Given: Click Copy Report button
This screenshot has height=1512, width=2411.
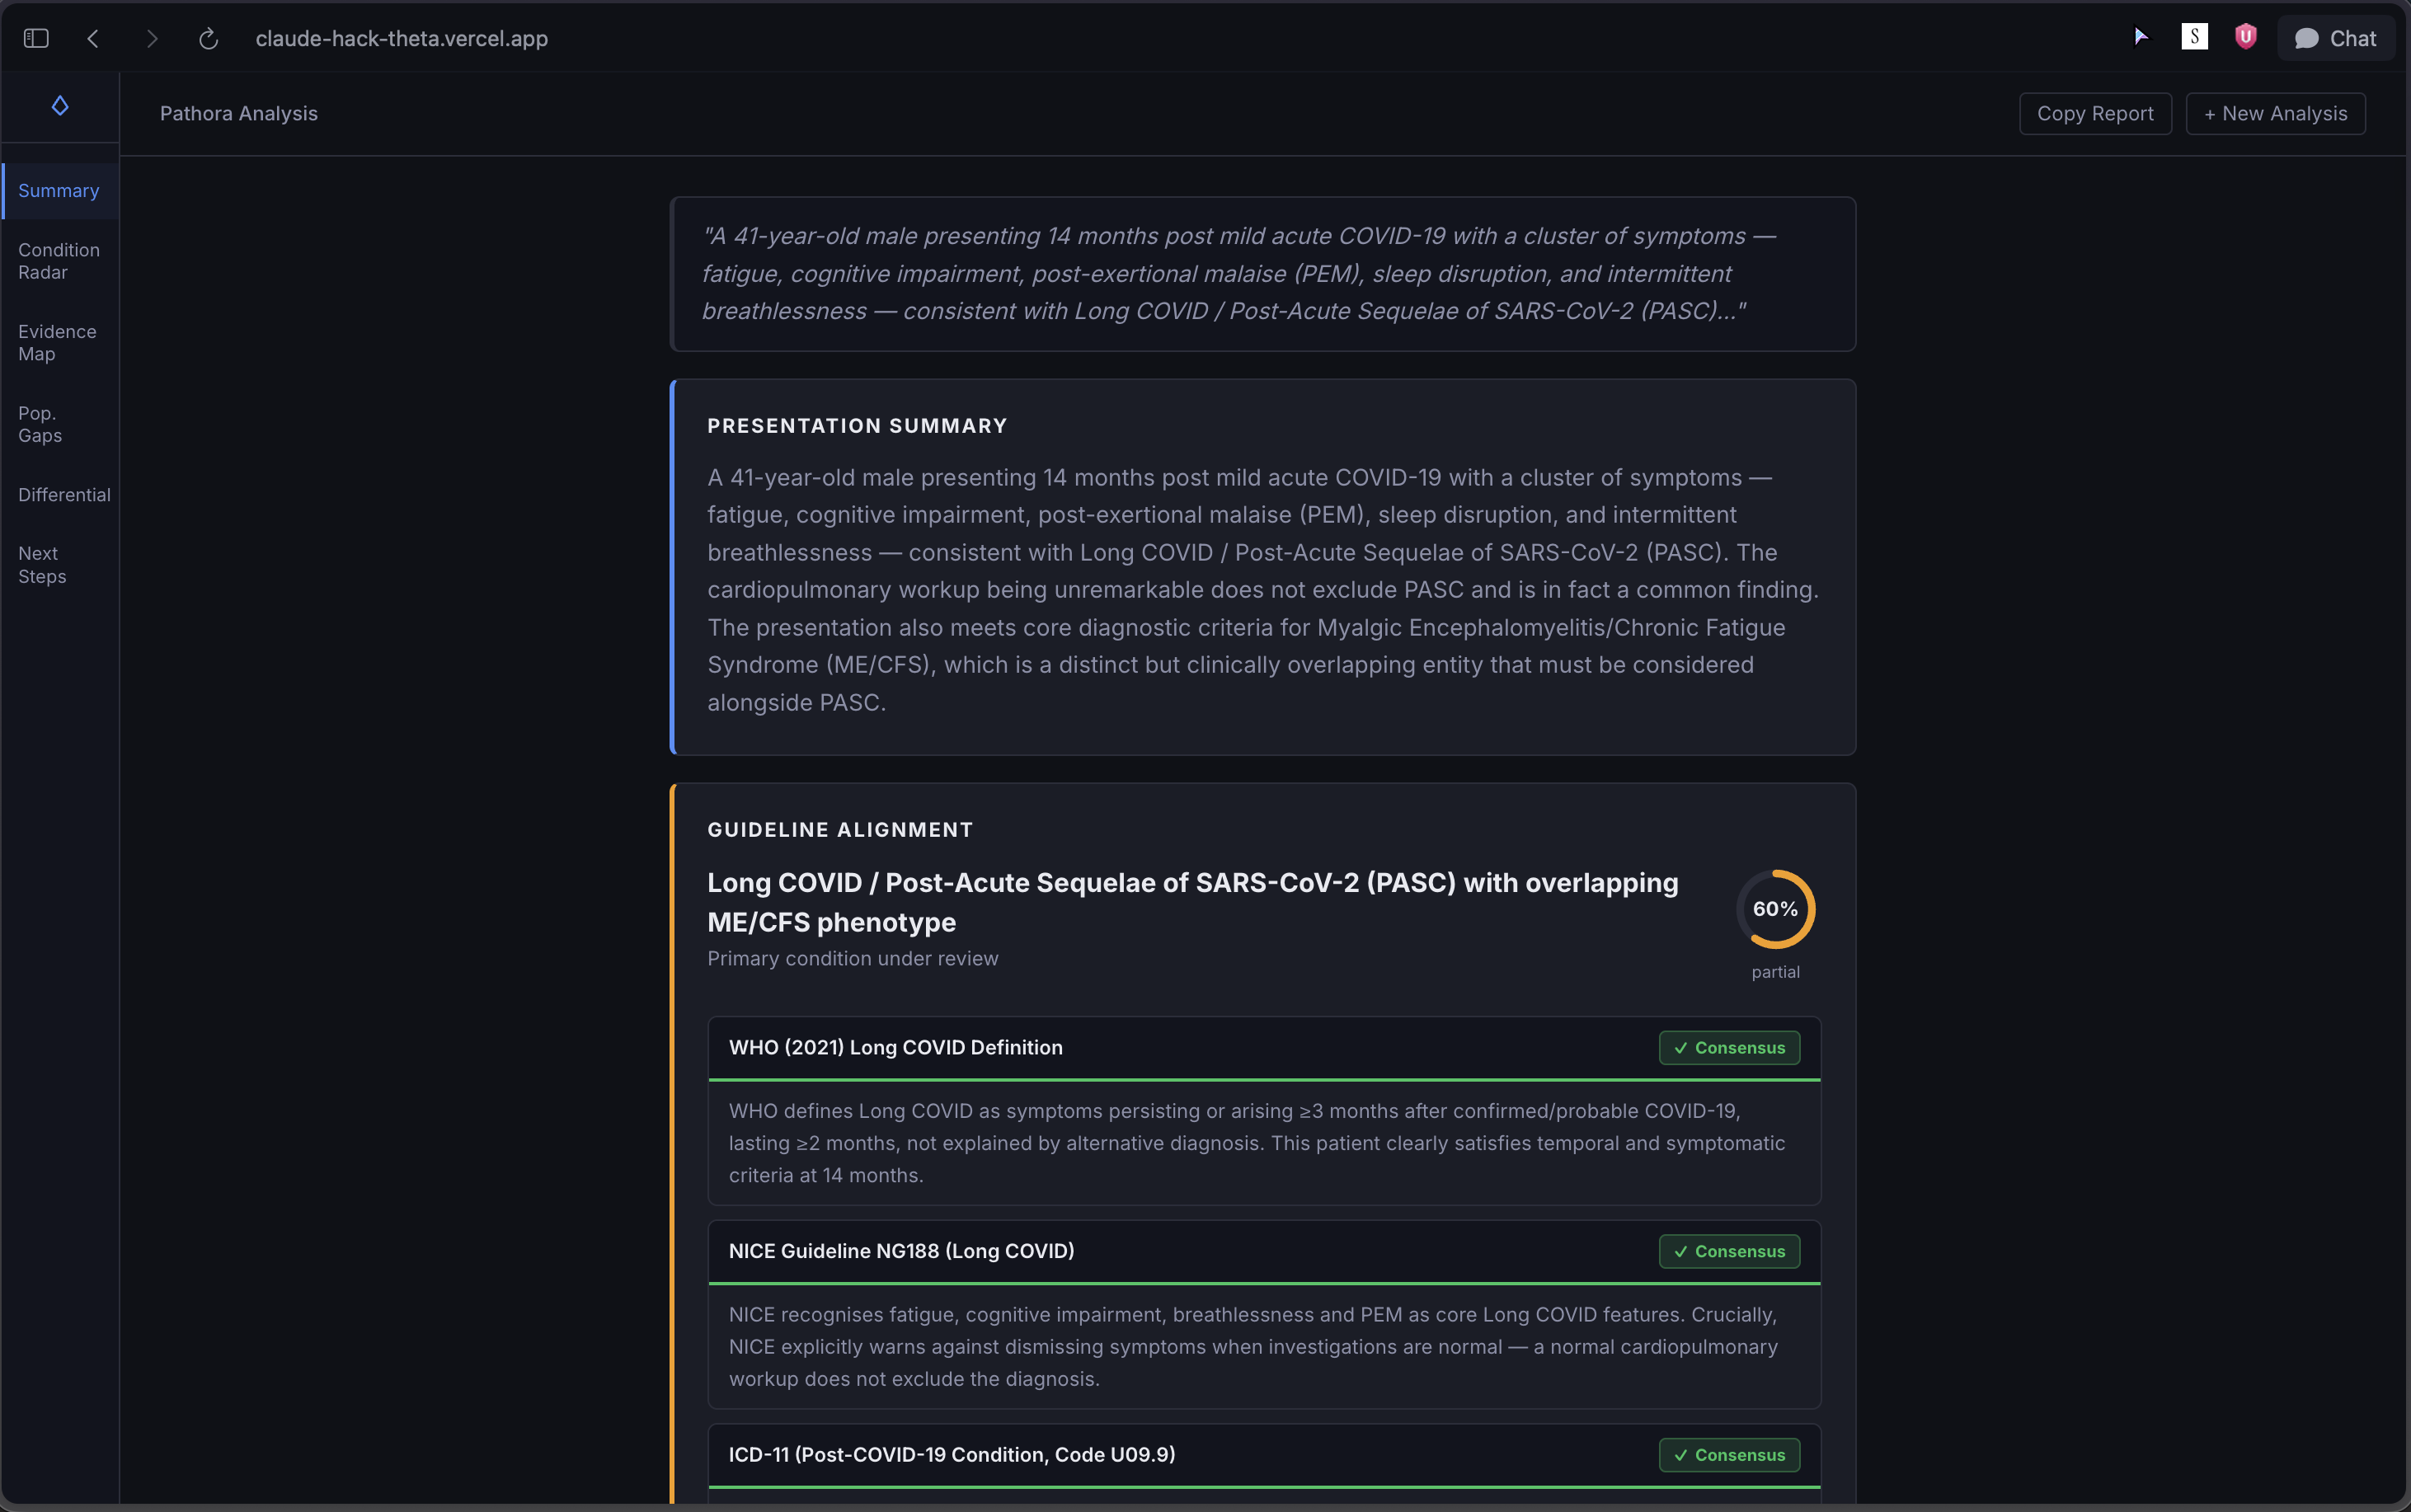Looking at the screenshot, I should (x=2095, y=114).
